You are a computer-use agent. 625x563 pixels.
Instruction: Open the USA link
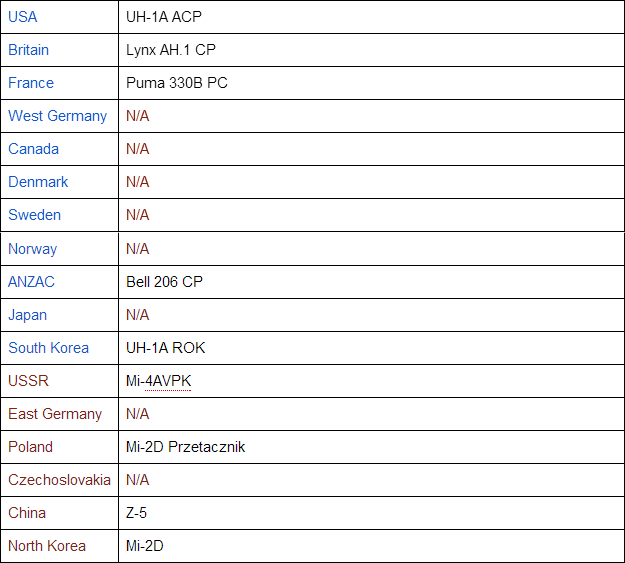(x=23, y=17)
